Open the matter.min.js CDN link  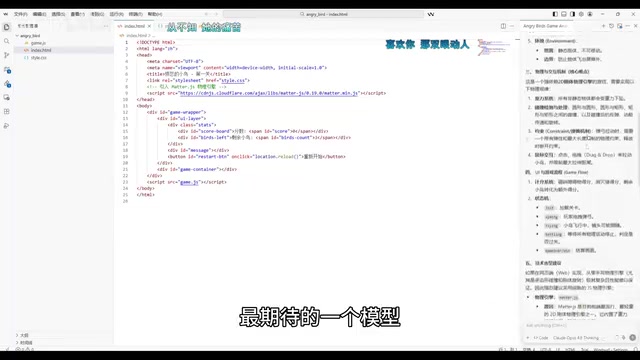[269, 93]
